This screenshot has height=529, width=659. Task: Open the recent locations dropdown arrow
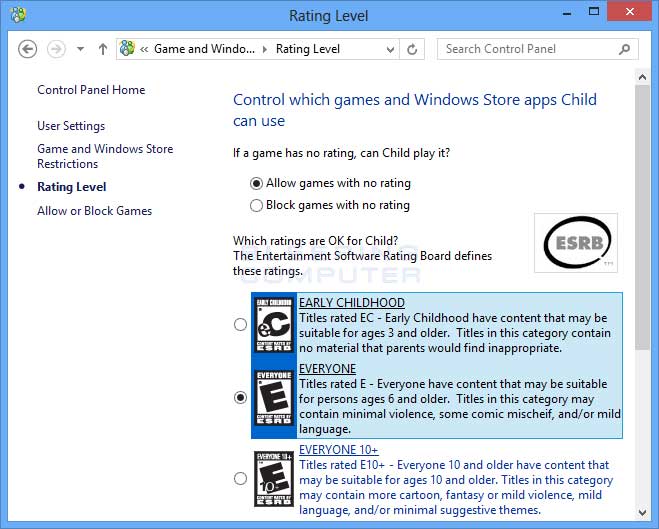pos(80,49)
